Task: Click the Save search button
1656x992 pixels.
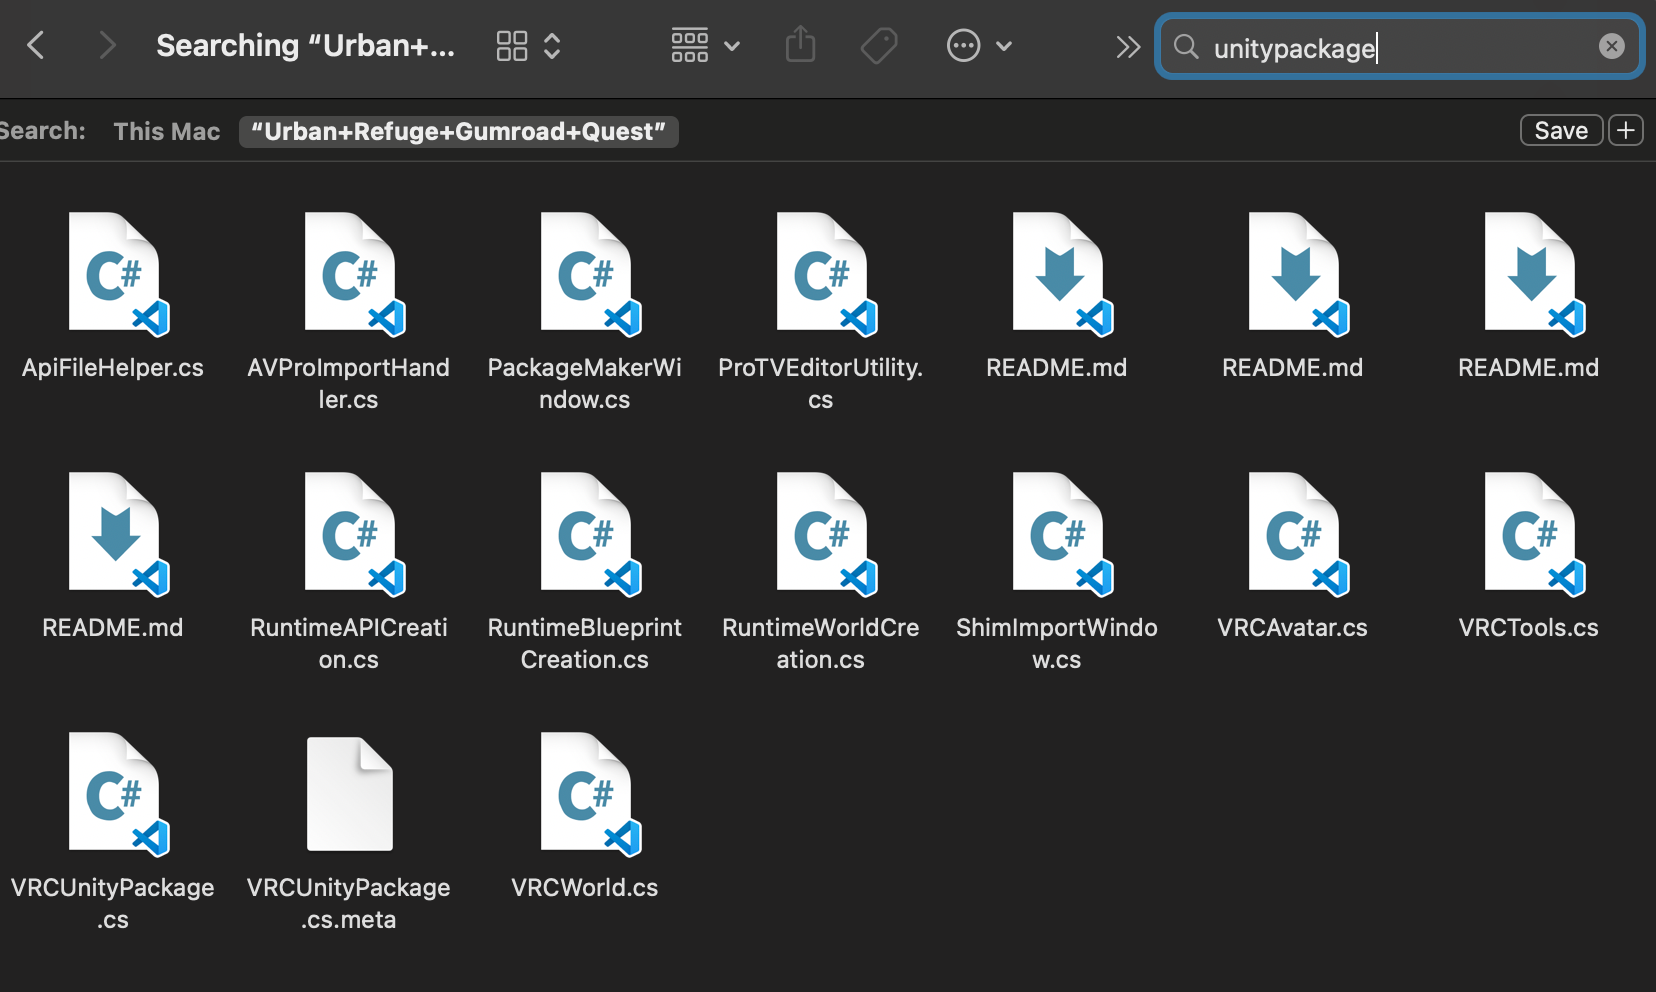Action: point(1561,131)
